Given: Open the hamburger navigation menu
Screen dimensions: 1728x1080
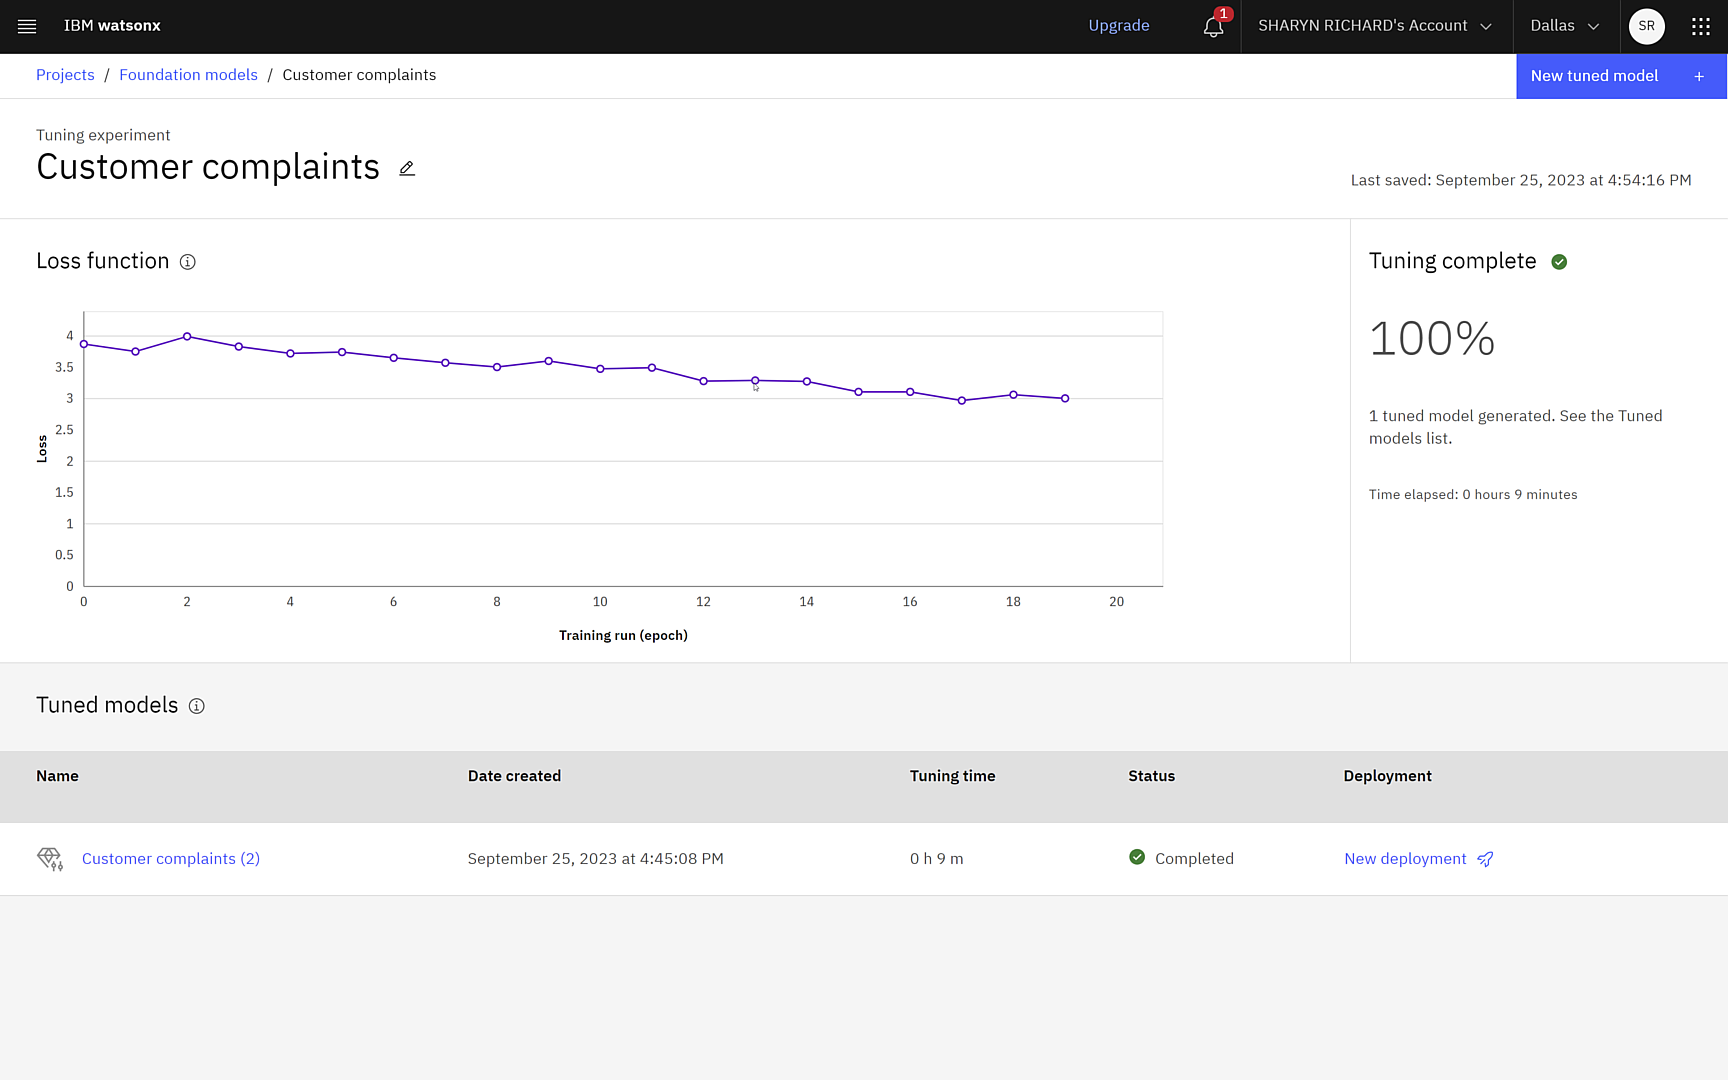Looking at the screenshot, I should (x=26, y=26).
